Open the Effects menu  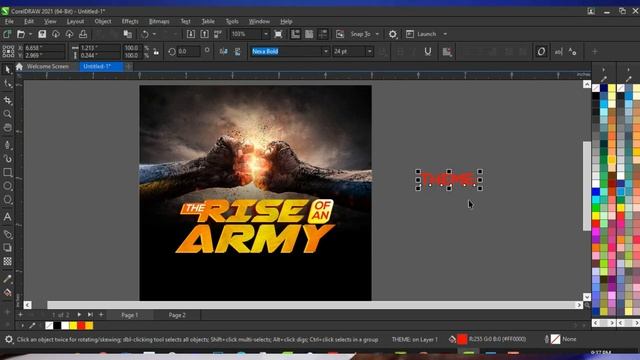point(130,21)
